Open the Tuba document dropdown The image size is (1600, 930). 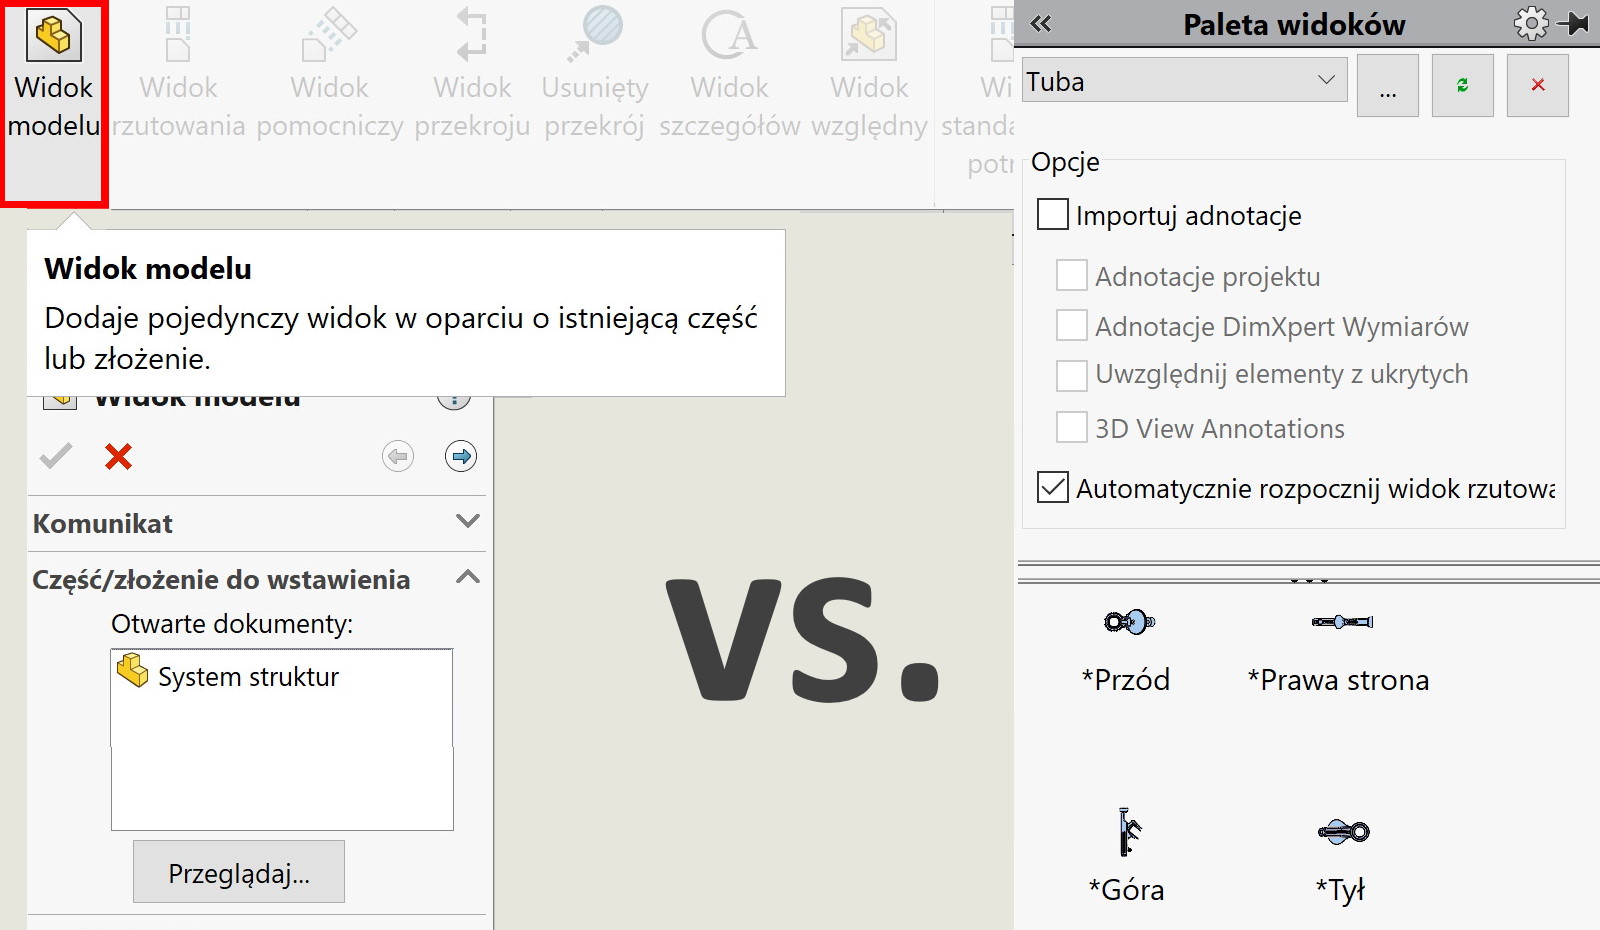pyautogui.click(x=1327, y=80)
